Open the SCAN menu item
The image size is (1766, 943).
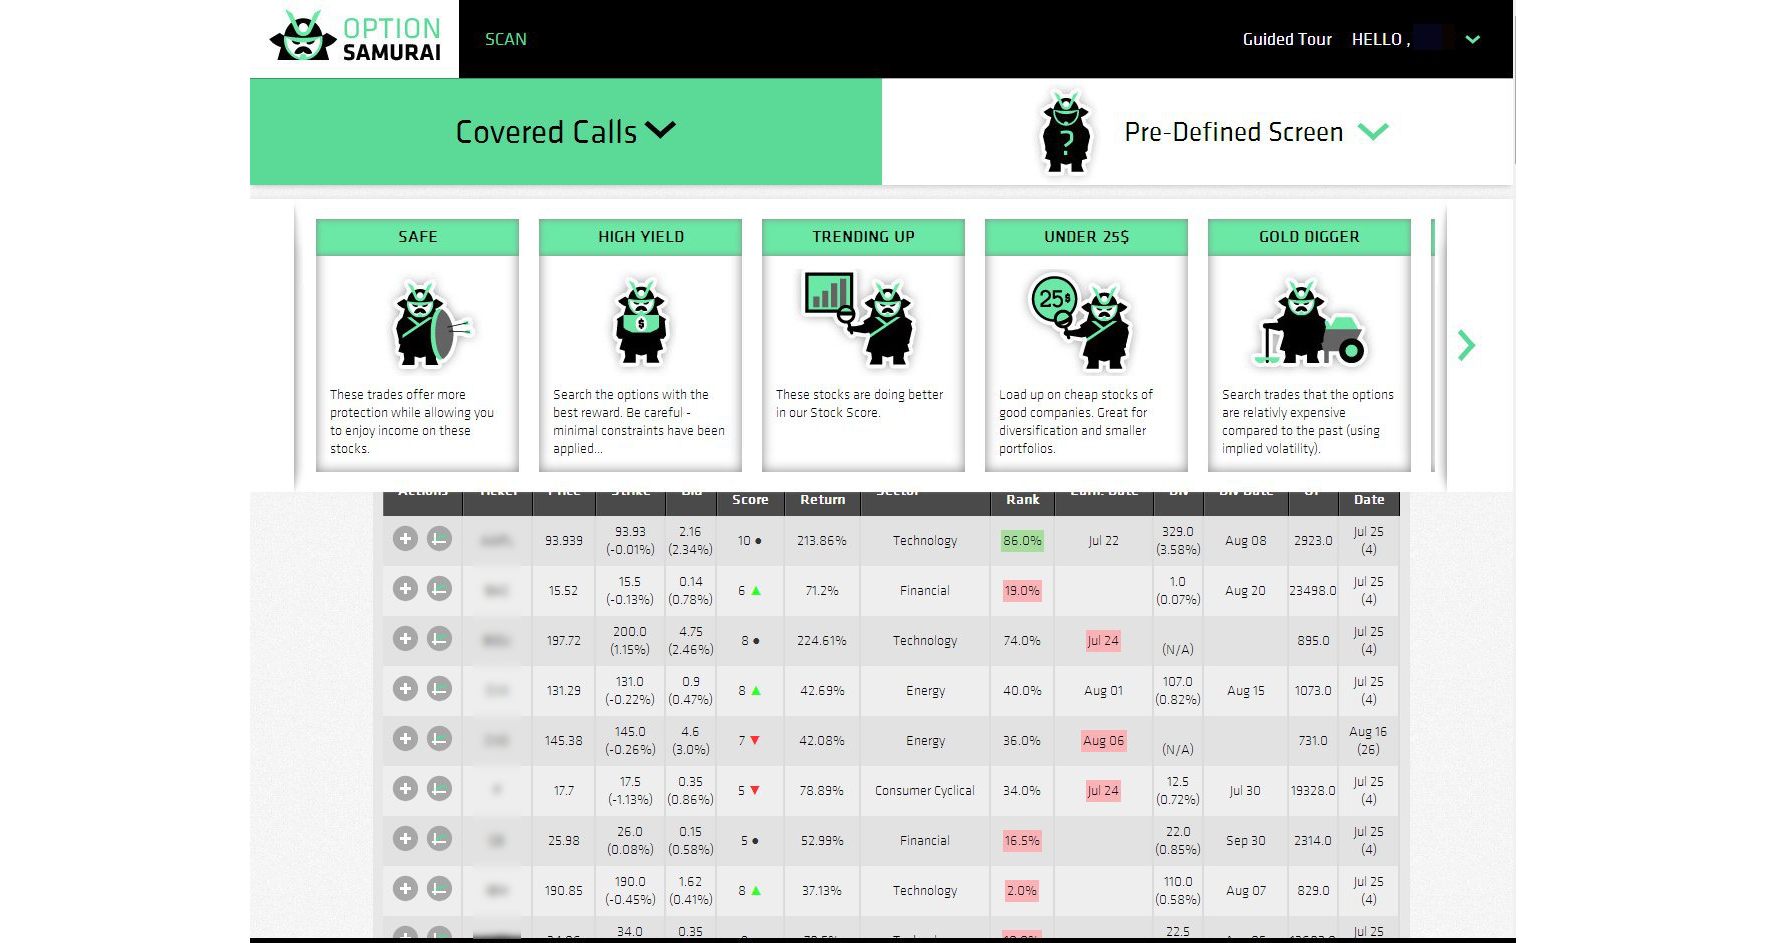[505, 39]
